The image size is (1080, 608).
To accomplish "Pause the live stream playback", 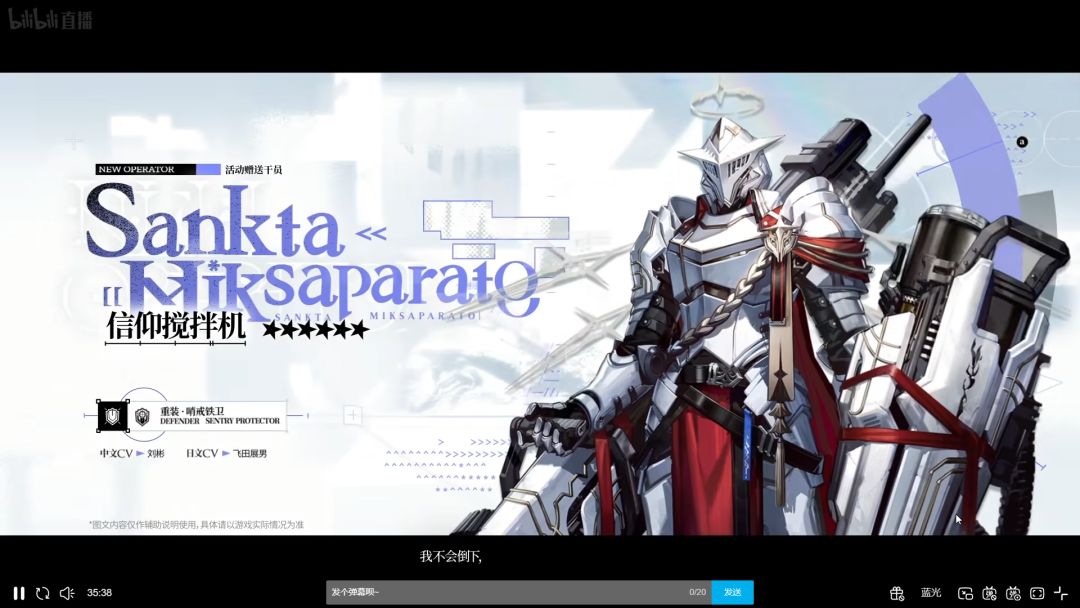I will (19, 593).
